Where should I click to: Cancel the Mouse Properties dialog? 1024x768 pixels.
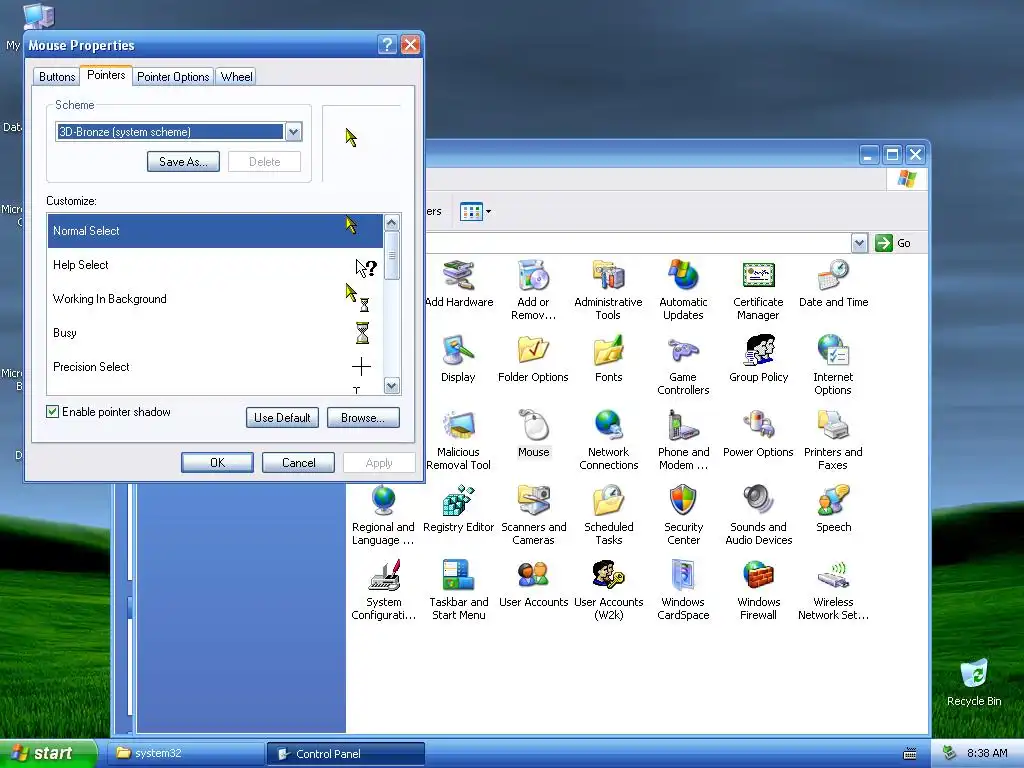click(298, 462)
